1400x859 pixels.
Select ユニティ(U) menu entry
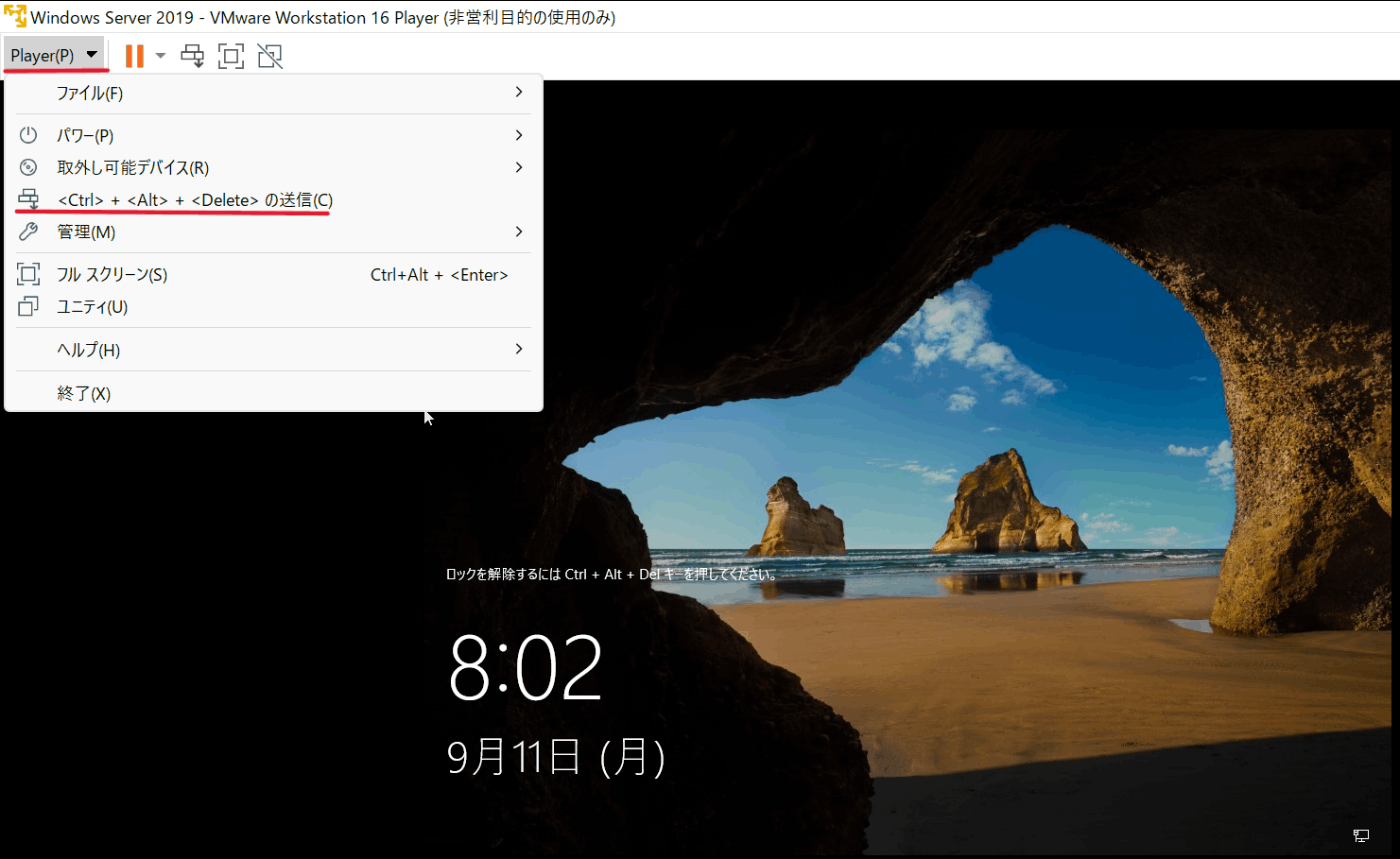coord(274,307)
